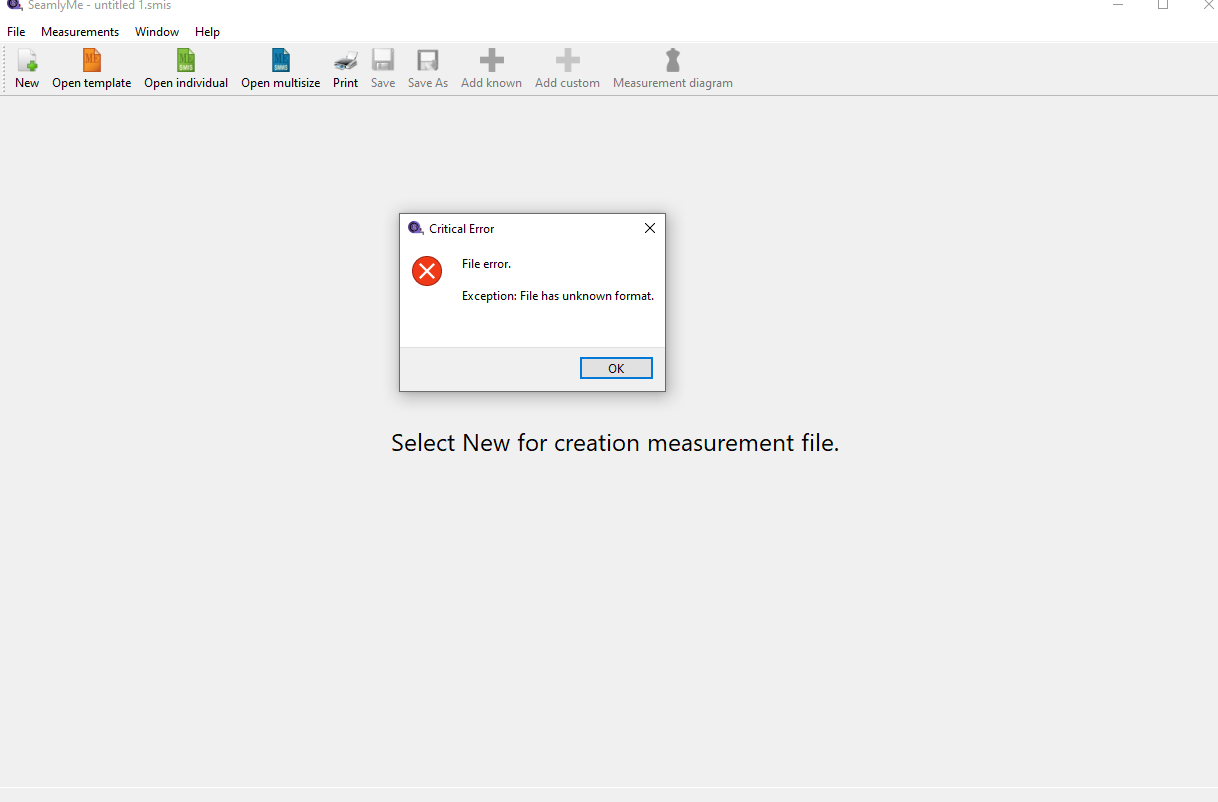Click the Save As toolbar icon
Screen dimensions: 1218x802
click(x=428, y=61)
